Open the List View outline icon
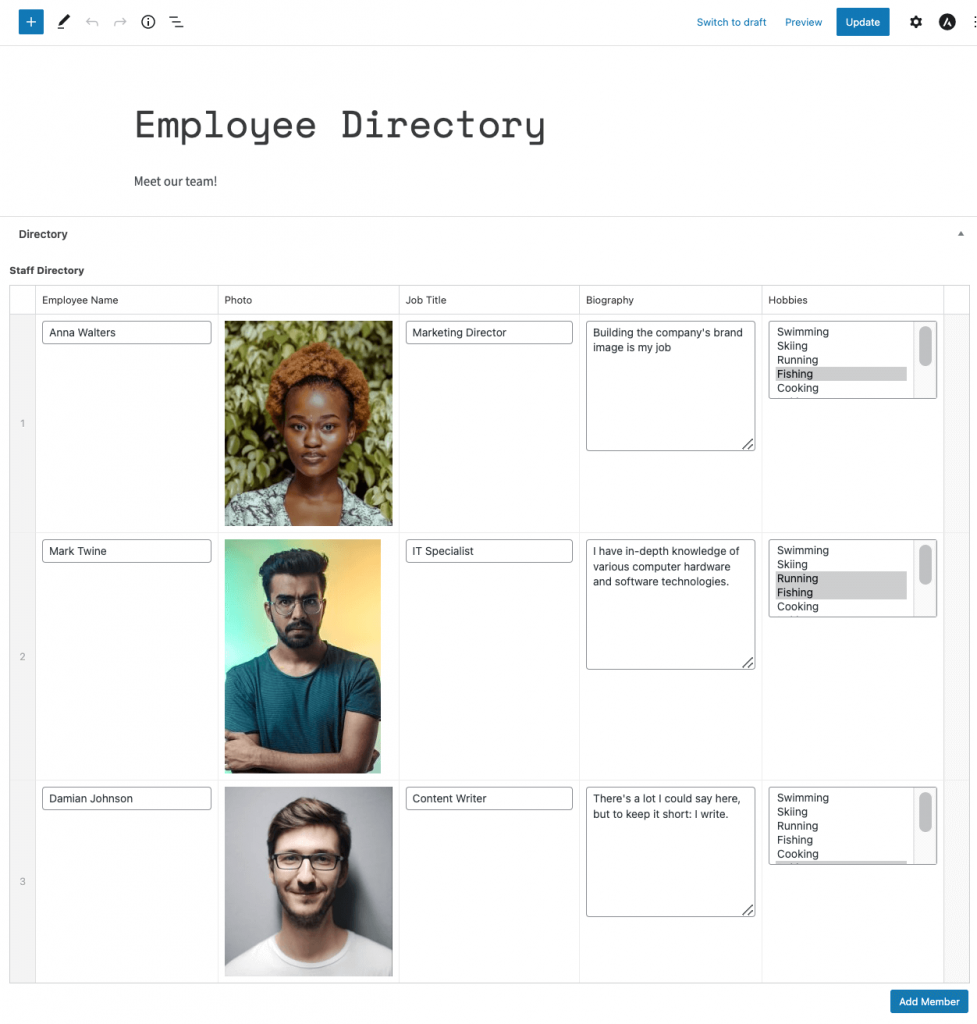The width and height of the screenshot is (977, 1024). pos(176,22)
